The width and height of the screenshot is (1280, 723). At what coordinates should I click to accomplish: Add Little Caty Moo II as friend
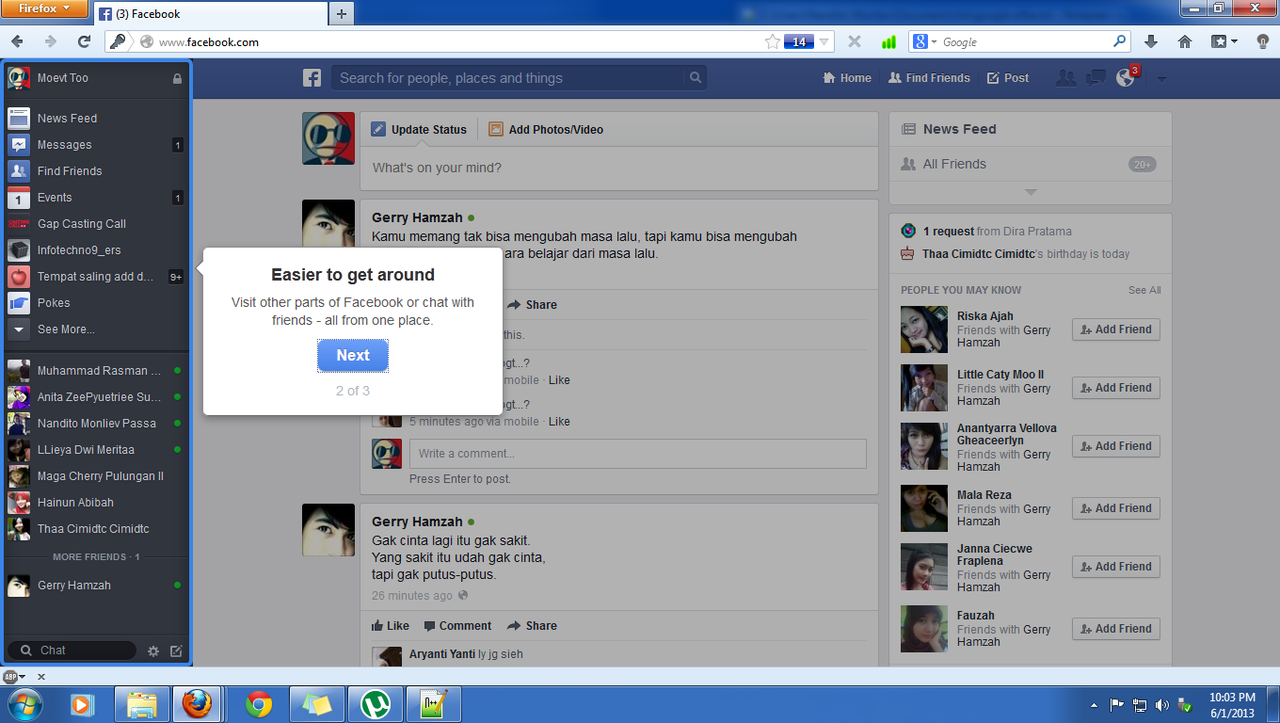click(x=1116, y=387)
